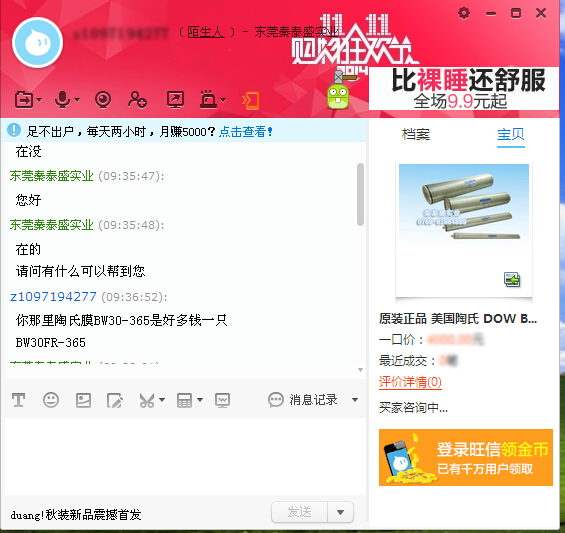Click the 买家咨询中... status text
The height and width of the screenshot is (533, 565).
413,408
